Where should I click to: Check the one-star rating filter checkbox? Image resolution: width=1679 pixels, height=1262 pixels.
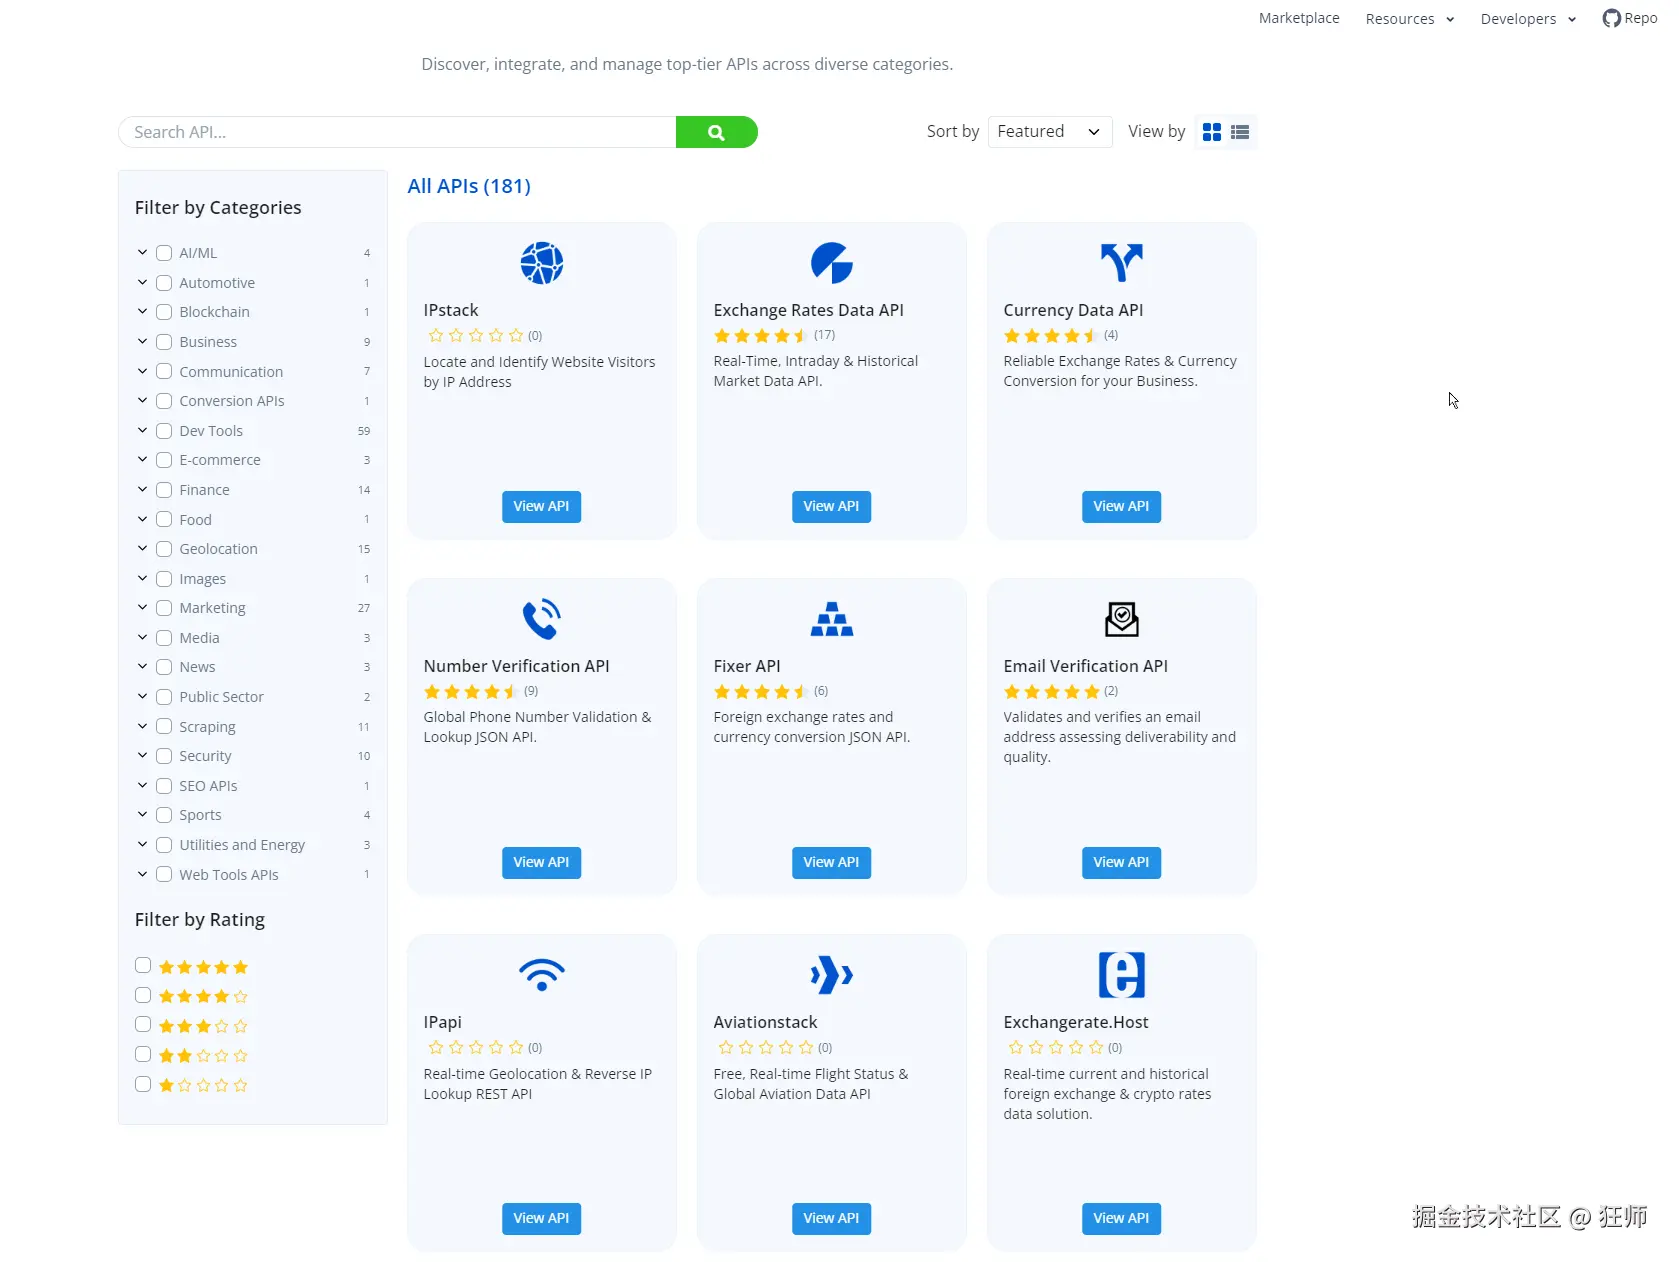coord(143,1084)
